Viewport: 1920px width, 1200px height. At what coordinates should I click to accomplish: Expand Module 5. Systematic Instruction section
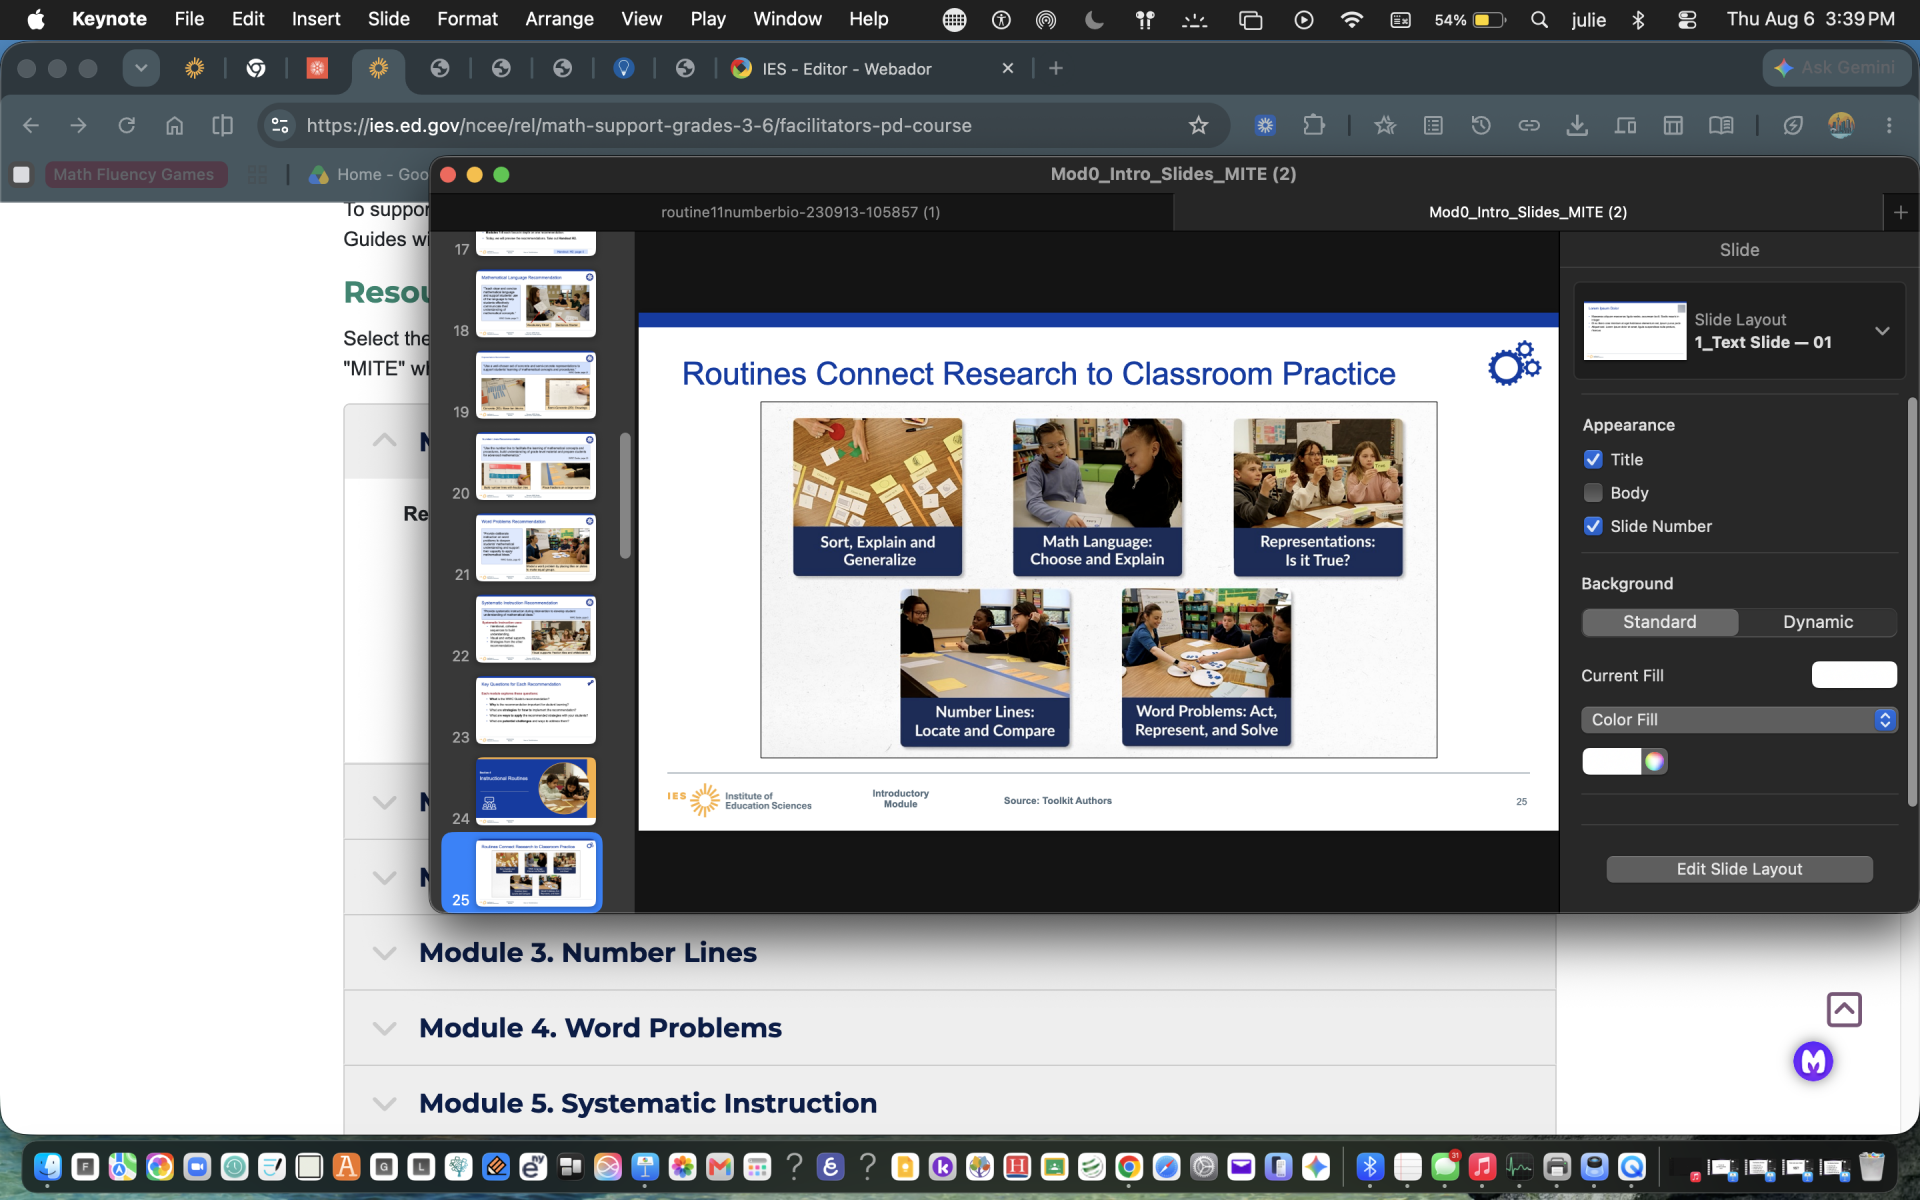(949, 1103)
